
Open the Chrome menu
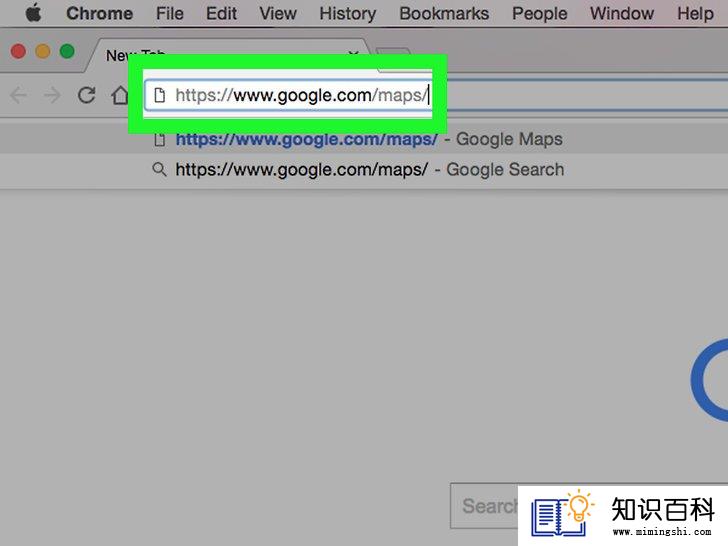point(99,13)
